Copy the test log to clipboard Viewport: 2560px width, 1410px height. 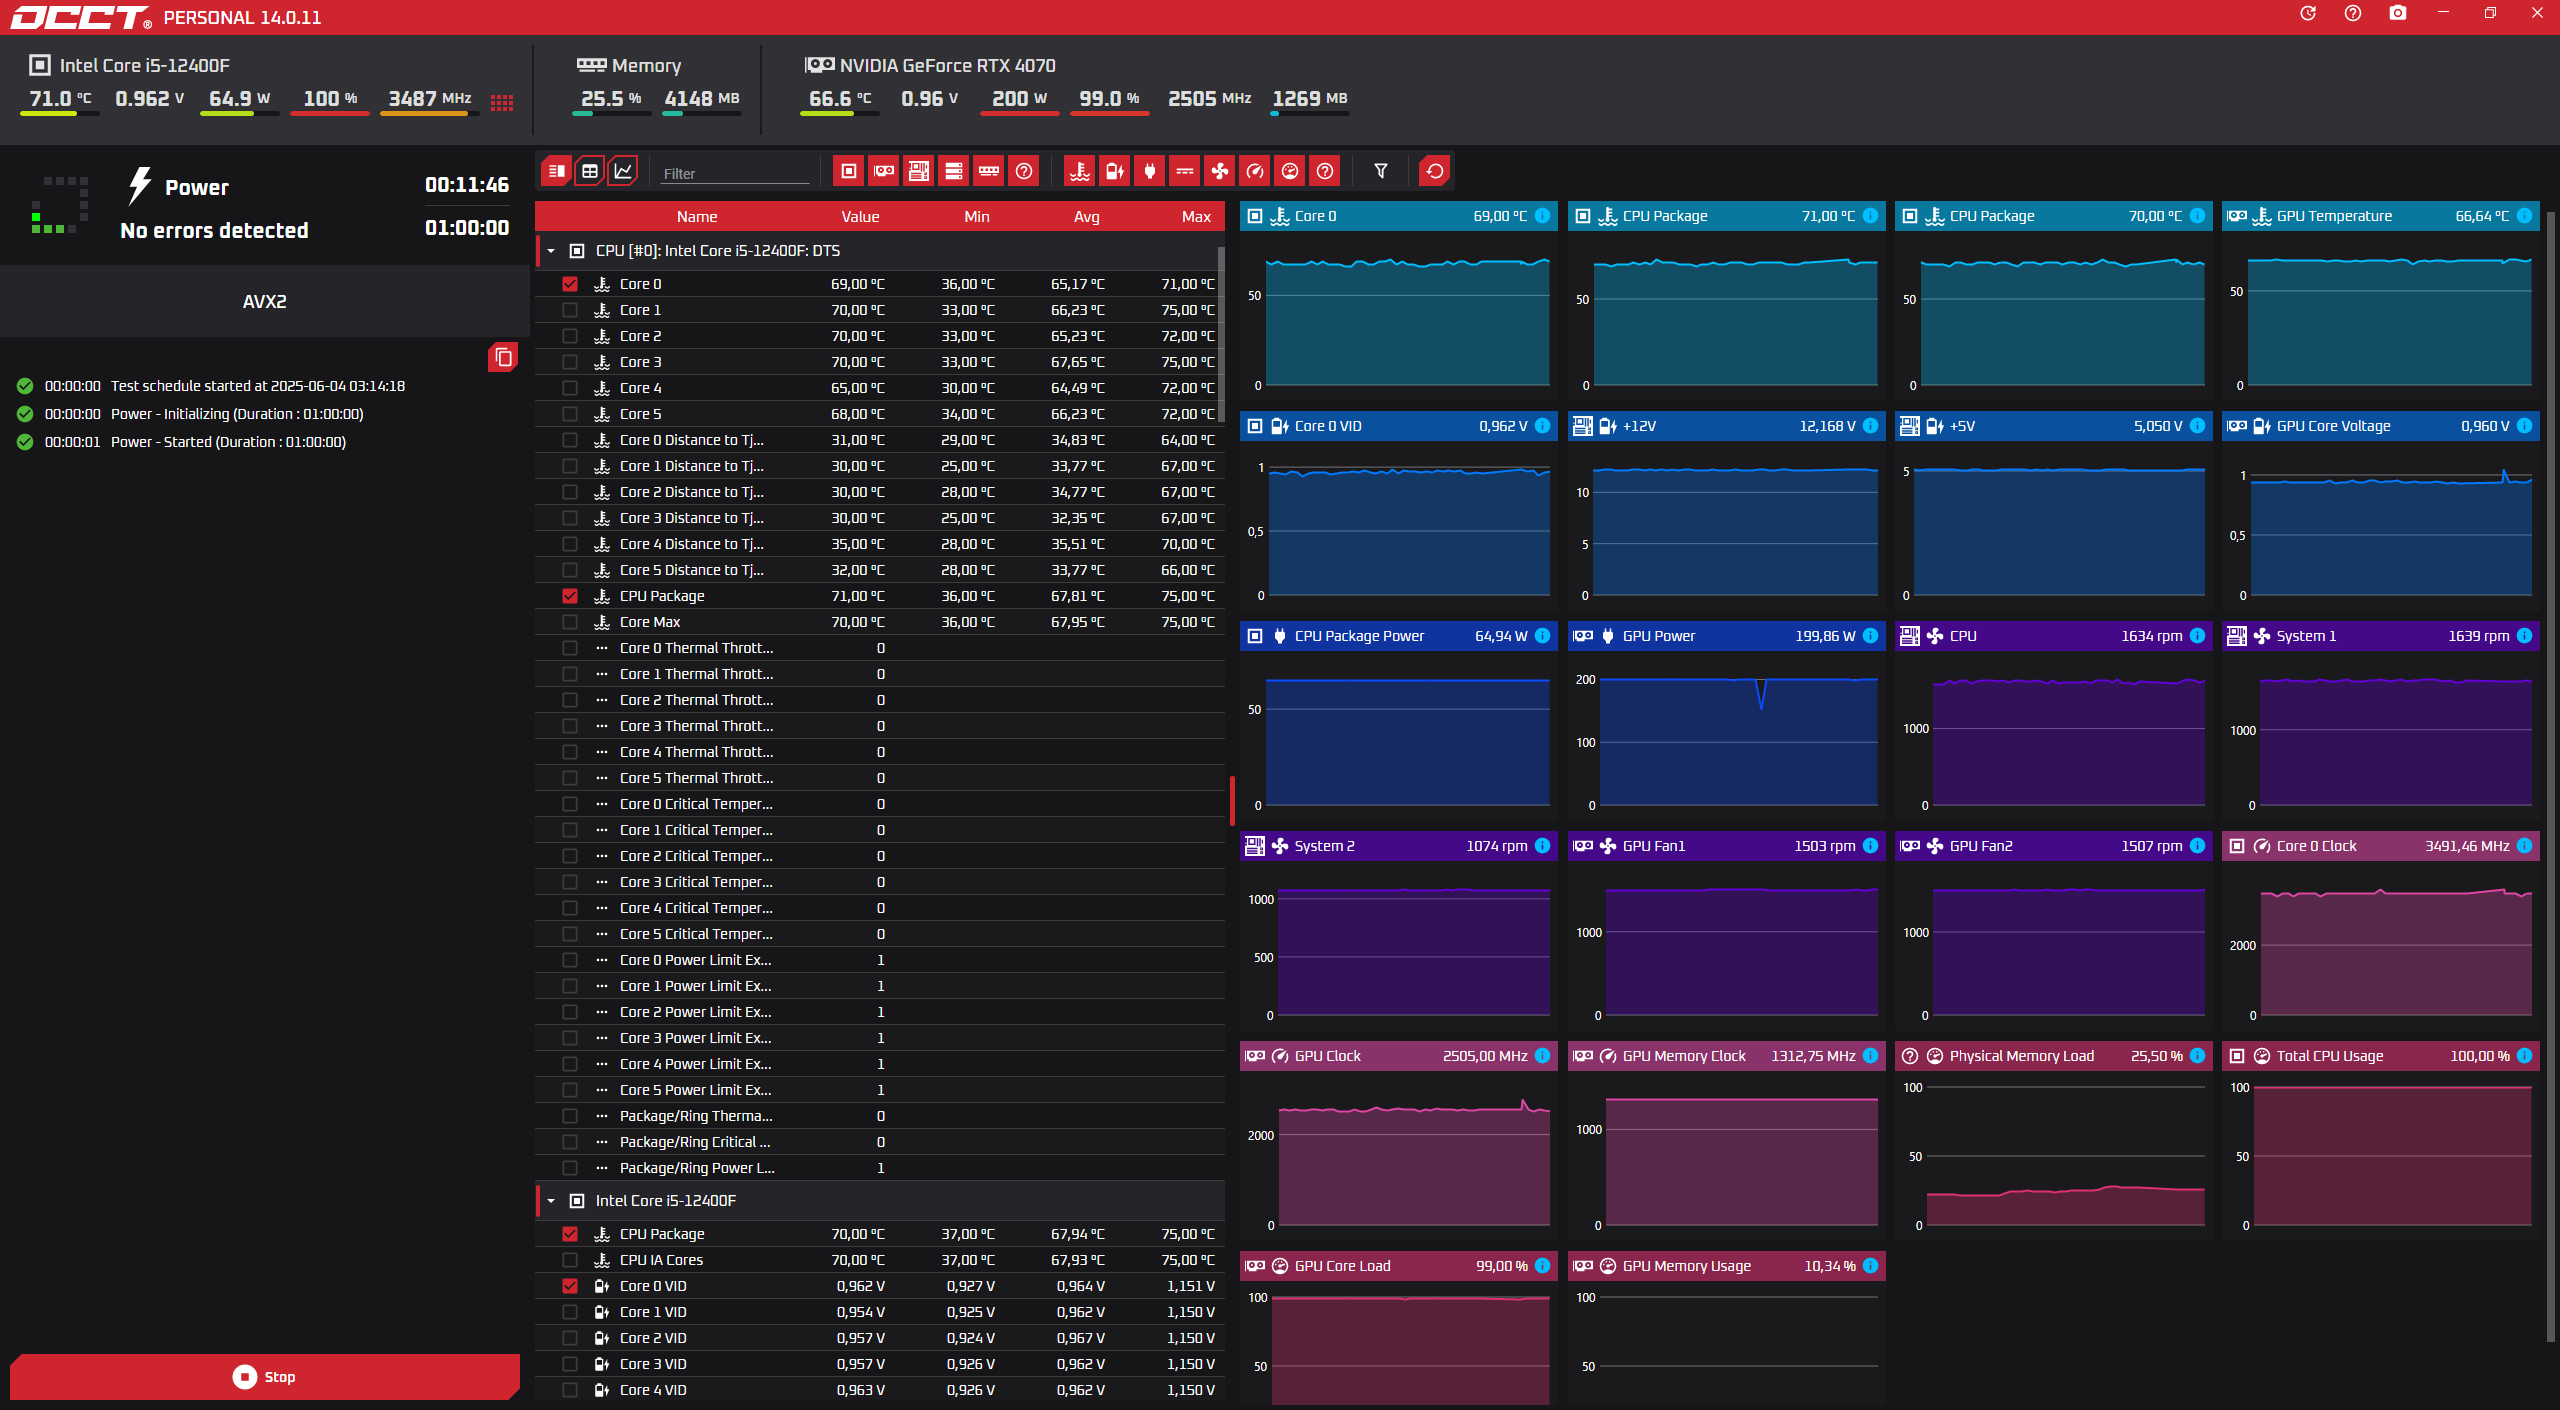pyautogui.click(x=503, y=357)
